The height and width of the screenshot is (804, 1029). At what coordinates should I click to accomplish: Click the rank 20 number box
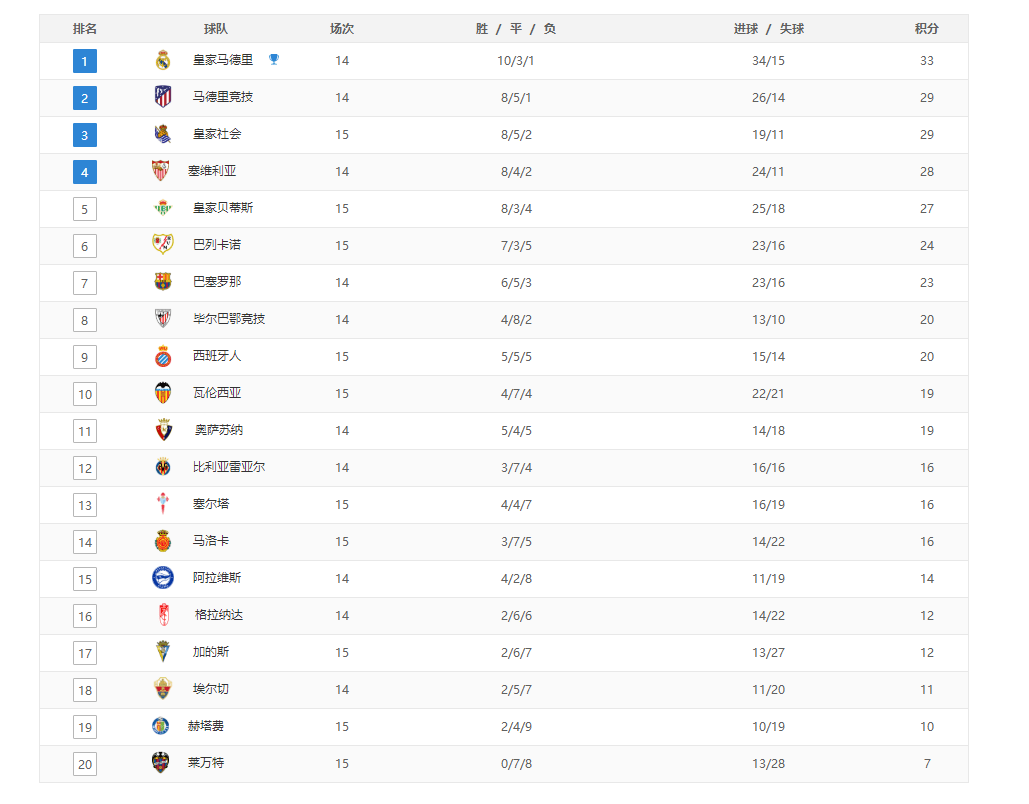click(85, 764)
